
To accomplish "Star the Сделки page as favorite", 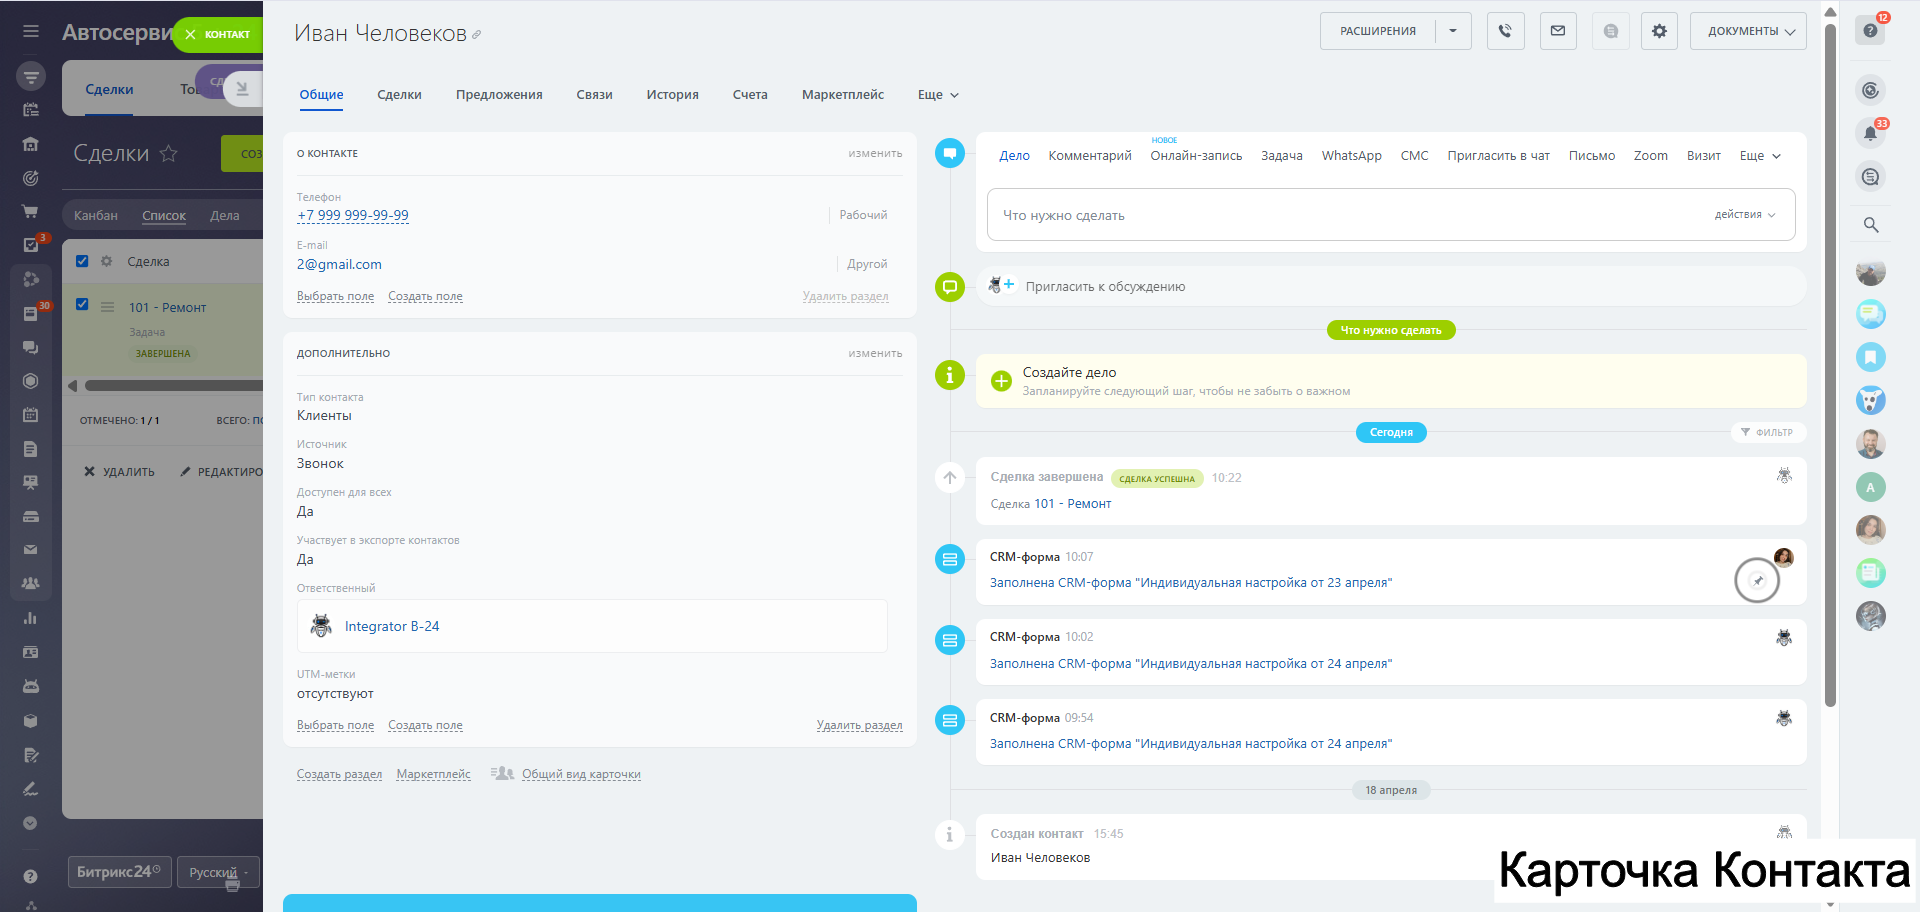I will (x=169, y=153).
